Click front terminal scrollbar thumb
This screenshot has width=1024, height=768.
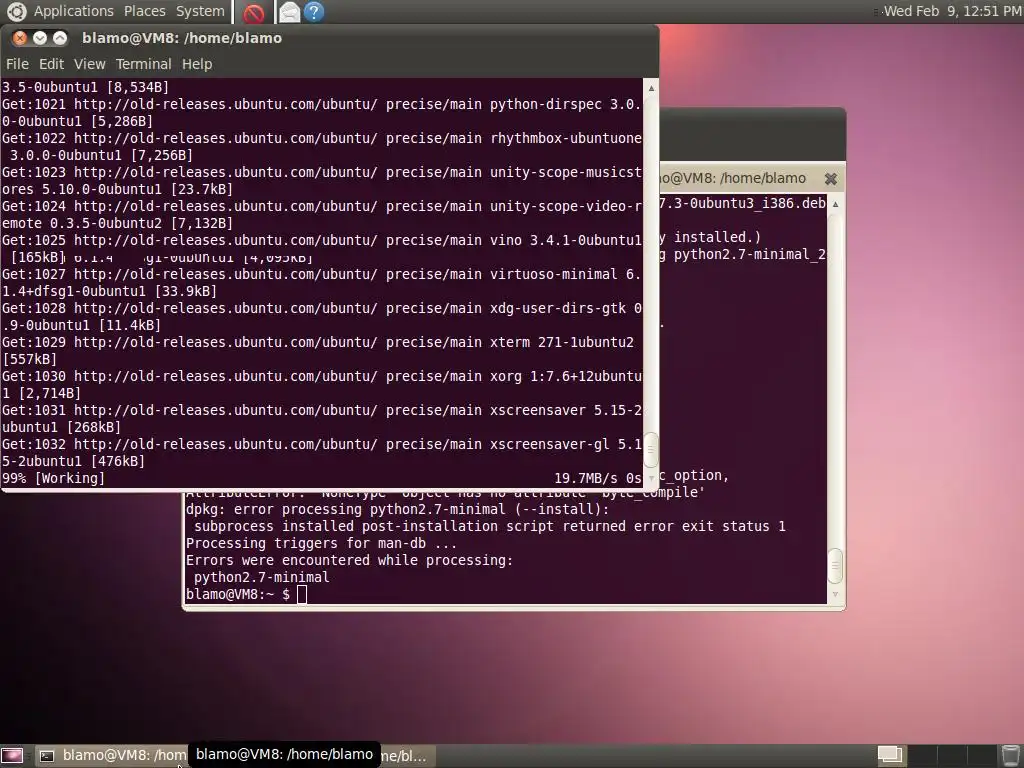tap(650, 450)
